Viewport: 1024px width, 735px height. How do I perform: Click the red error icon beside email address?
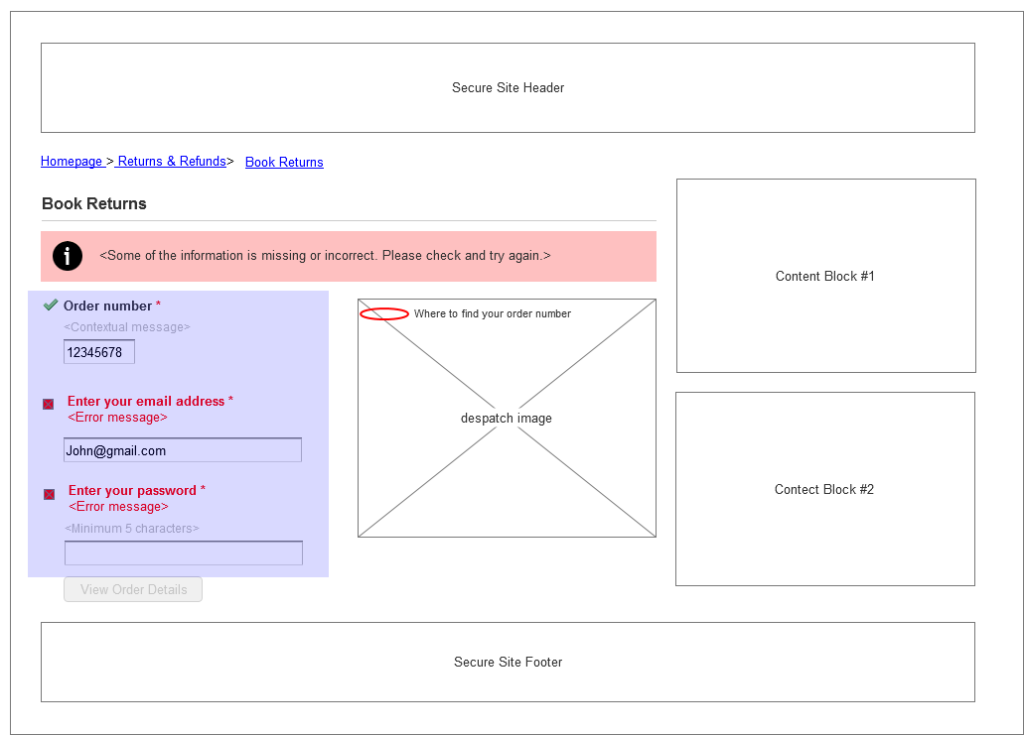click(48, 404)
